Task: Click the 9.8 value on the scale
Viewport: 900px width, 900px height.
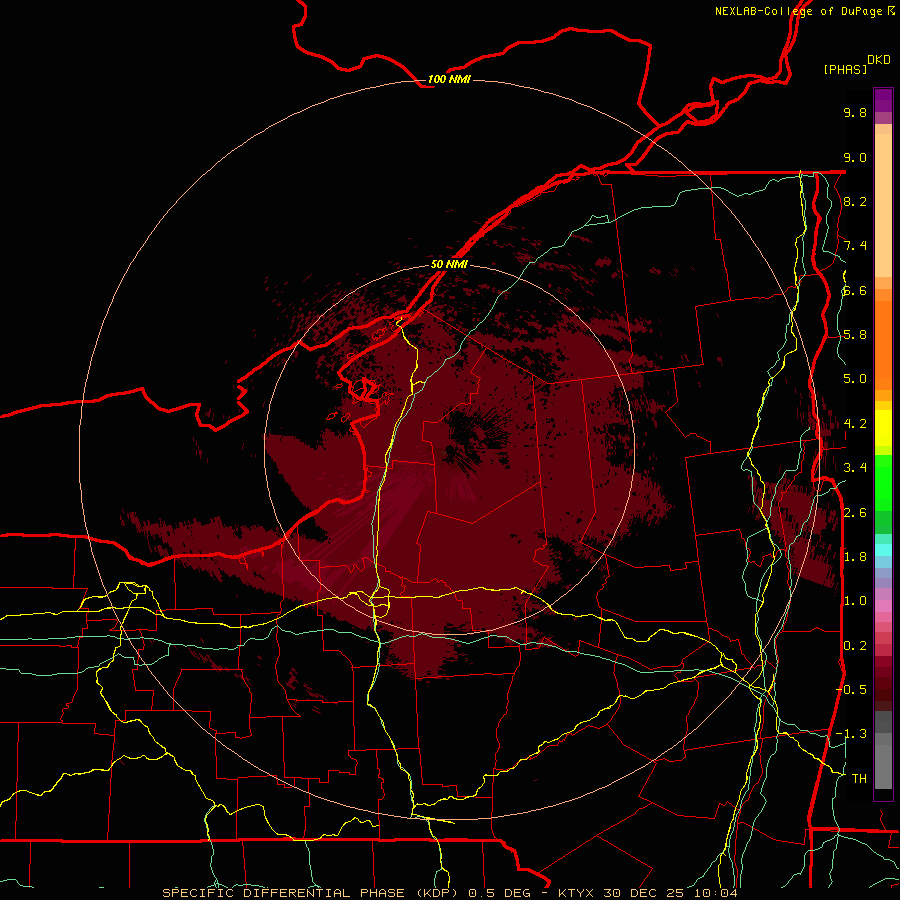Action: click(x=855, y=112)
